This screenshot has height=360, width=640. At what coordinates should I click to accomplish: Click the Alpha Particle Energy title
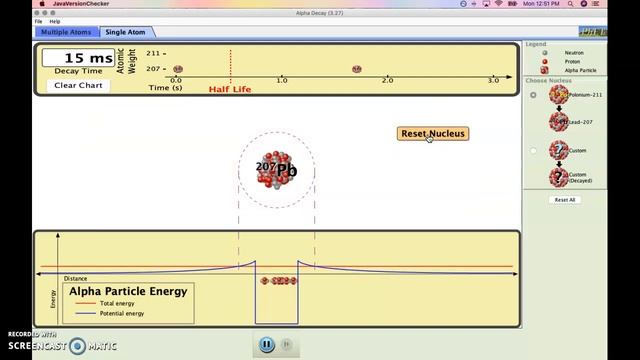[x=128, y=291]
